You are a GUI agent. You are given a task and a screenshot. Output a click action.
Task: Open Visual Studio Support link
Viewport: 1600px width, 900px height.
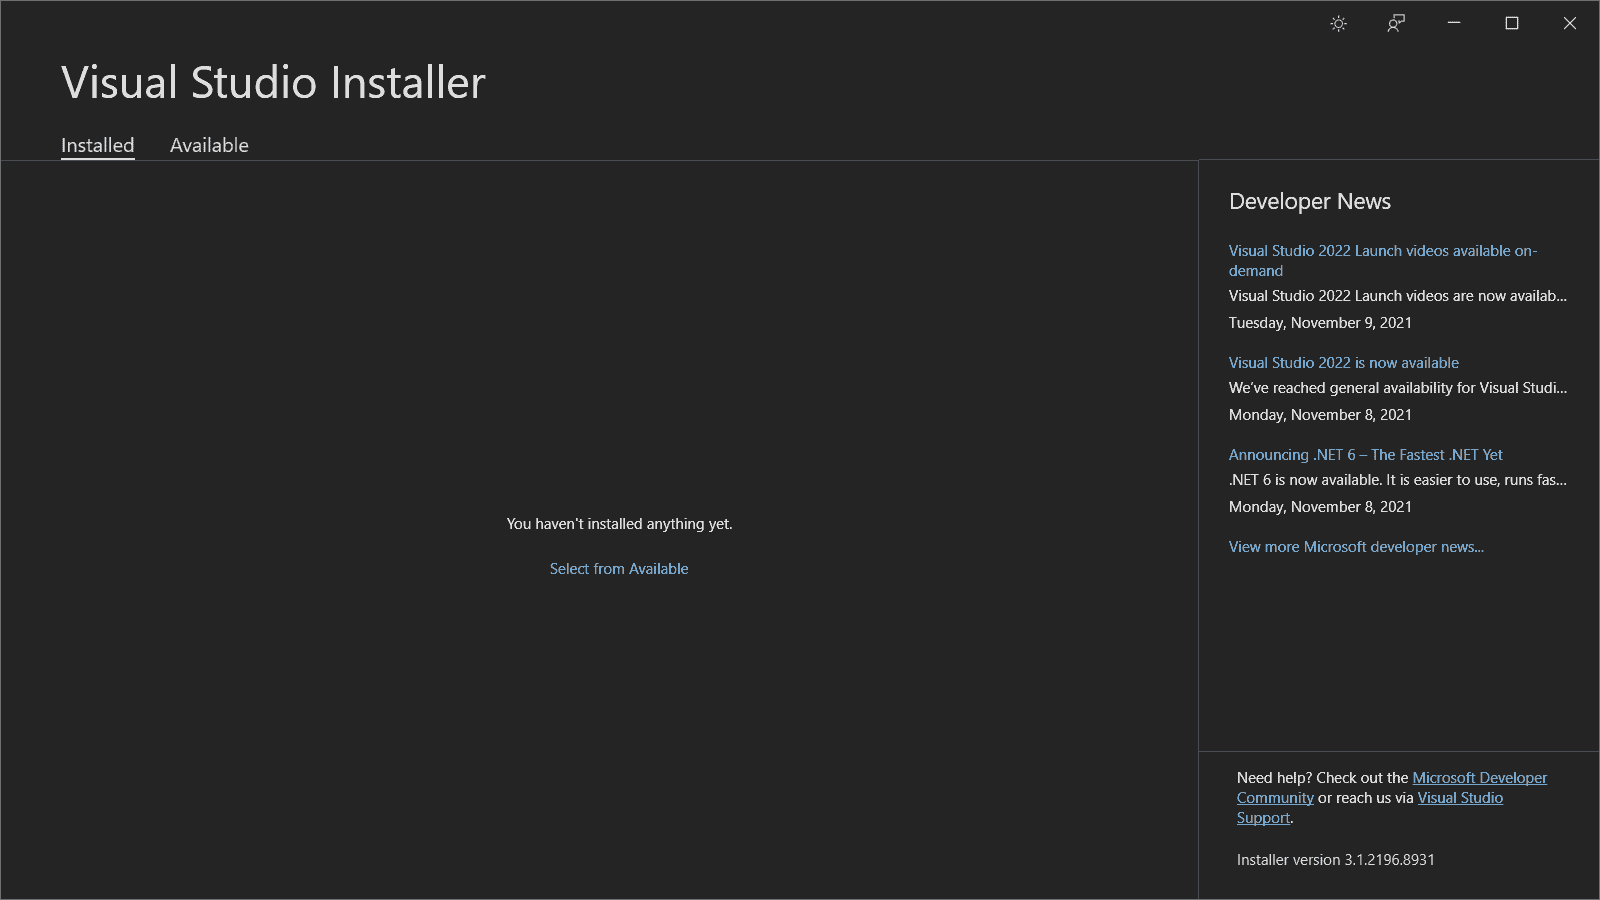point(1460,798)
